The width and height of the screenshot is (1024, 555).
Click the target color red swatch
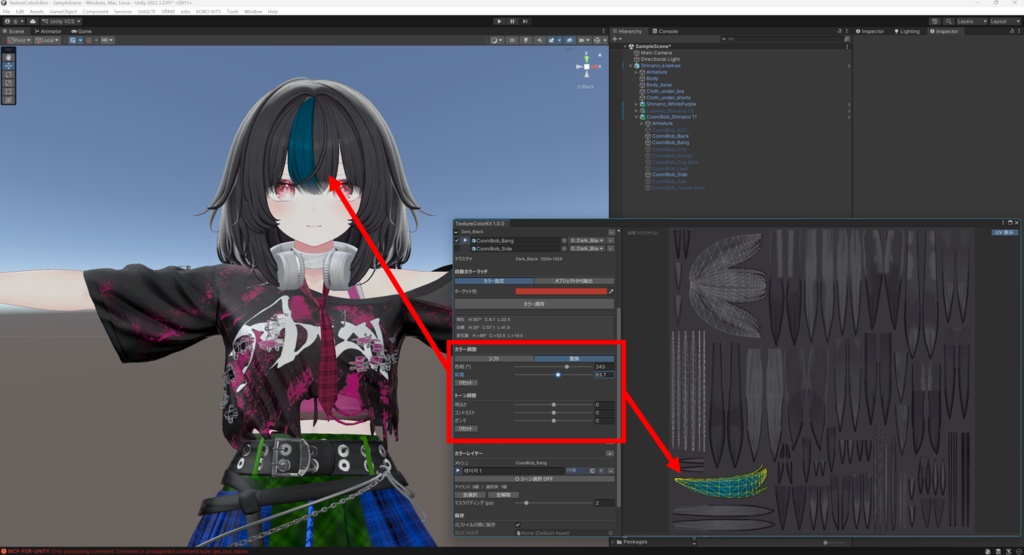pos(561,291)
